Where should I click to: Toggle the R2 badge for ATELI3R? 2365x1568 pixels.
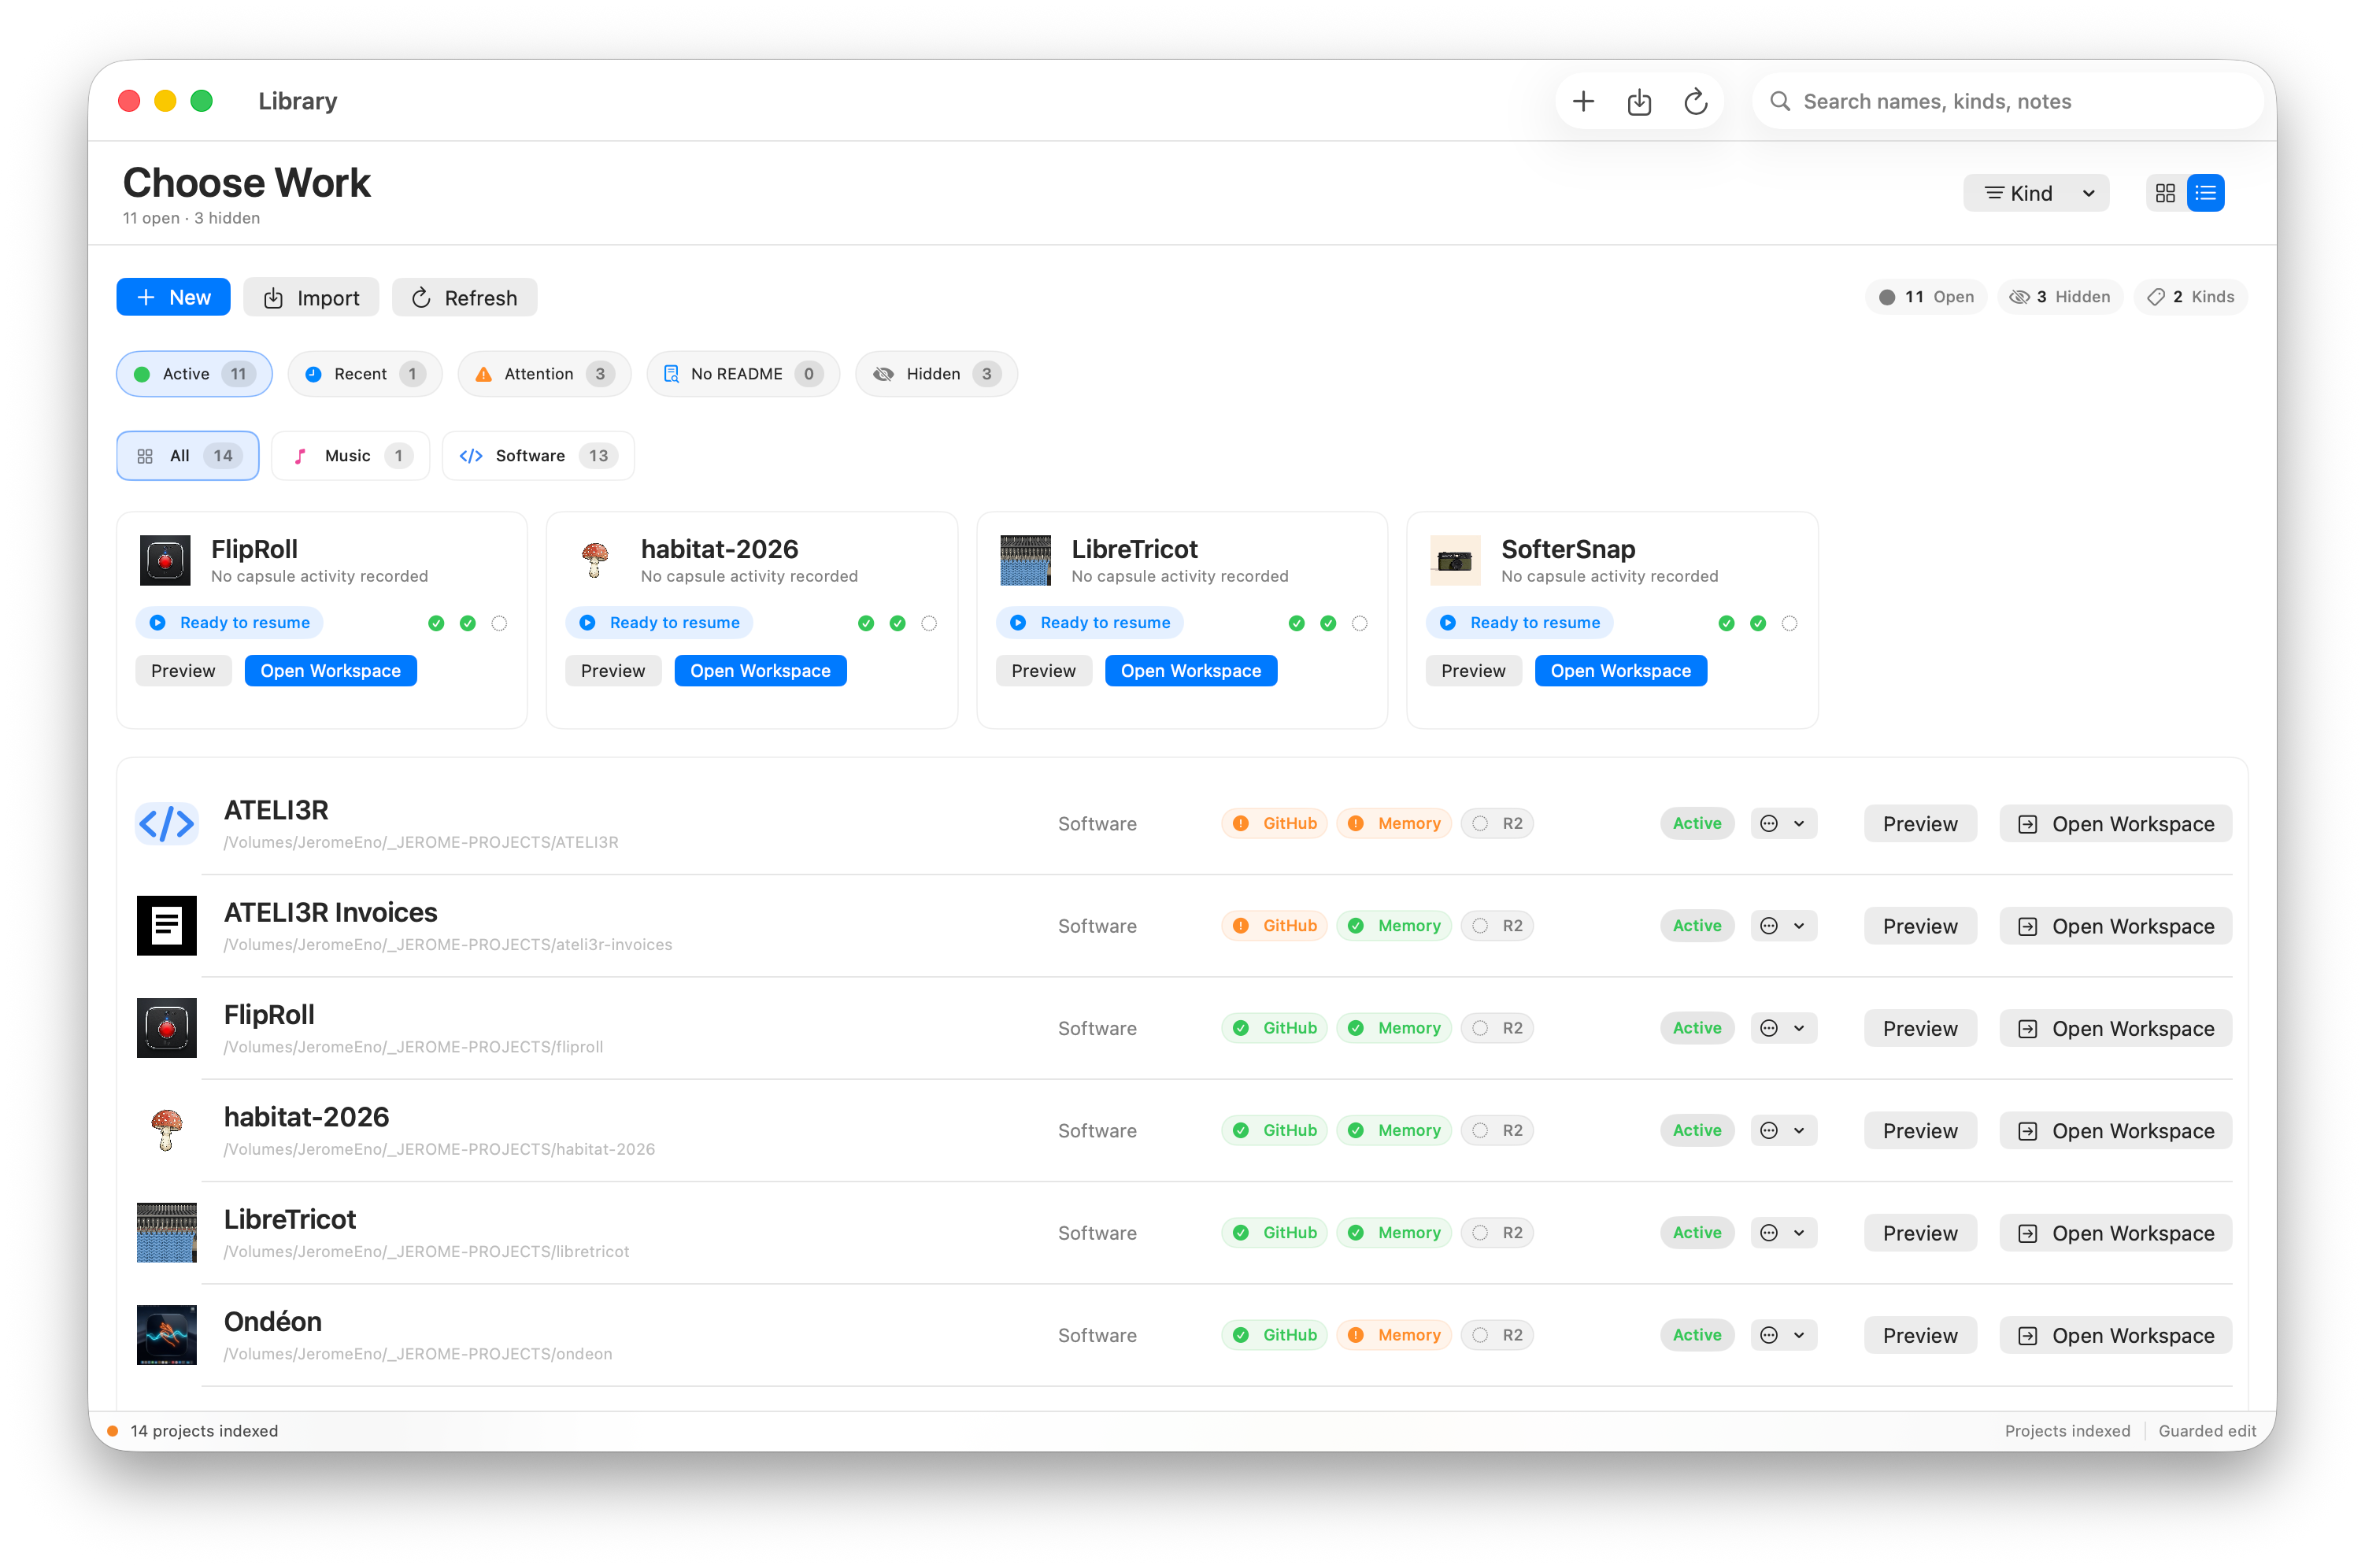coord(1497,824)
